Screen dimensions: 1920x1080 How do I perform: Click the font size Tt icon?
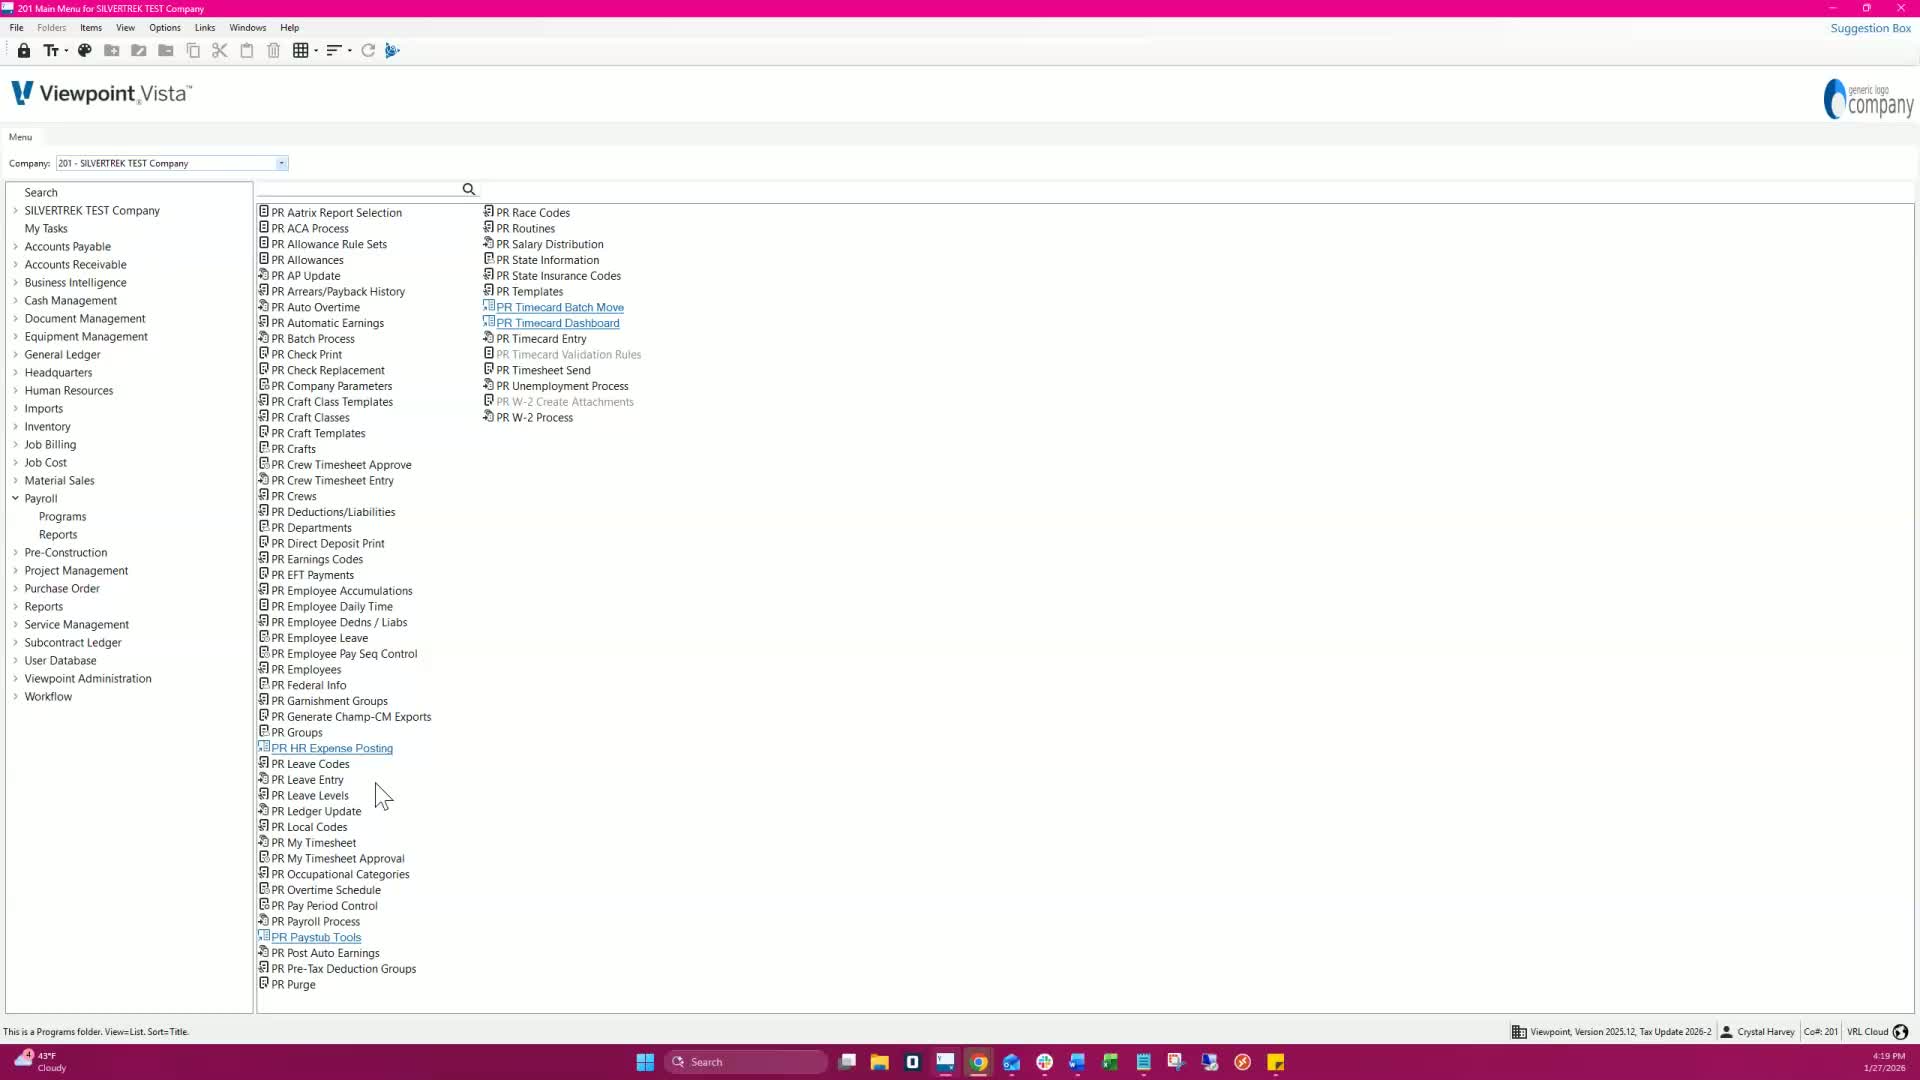pos(51,51)
